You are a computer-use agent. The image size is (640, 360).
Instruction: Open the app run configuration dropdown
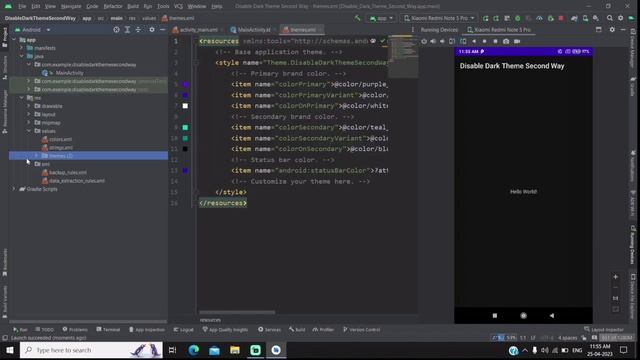coord(381,18)
